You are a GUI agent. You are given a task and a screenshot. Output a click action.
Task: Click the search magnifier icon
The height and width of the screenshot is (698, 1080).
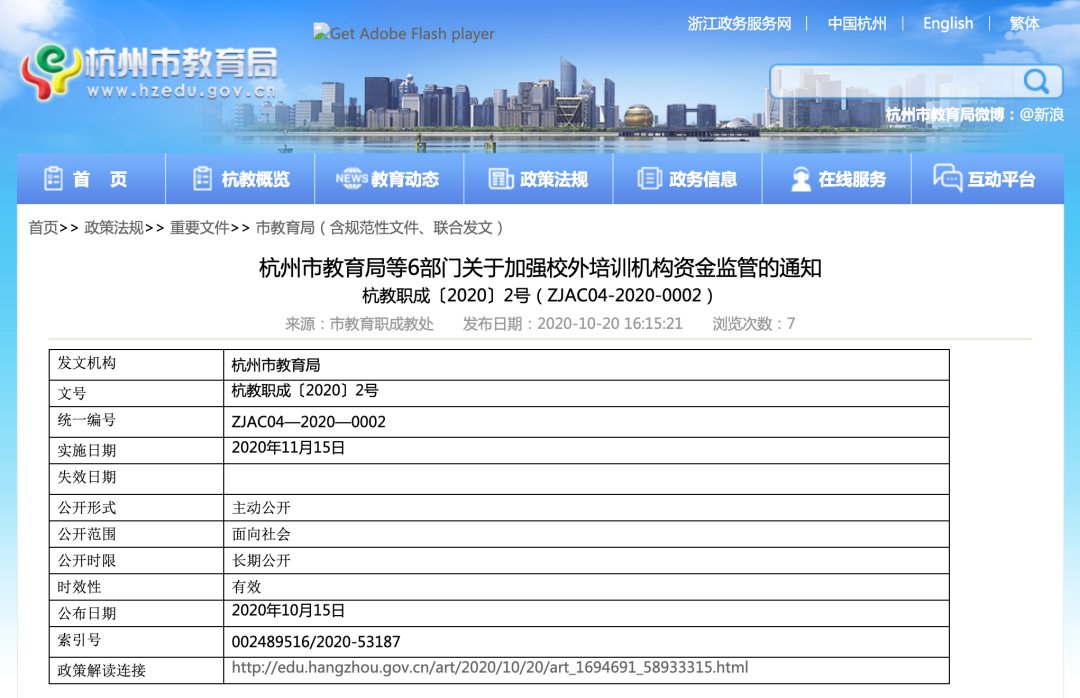(1036, 81)
